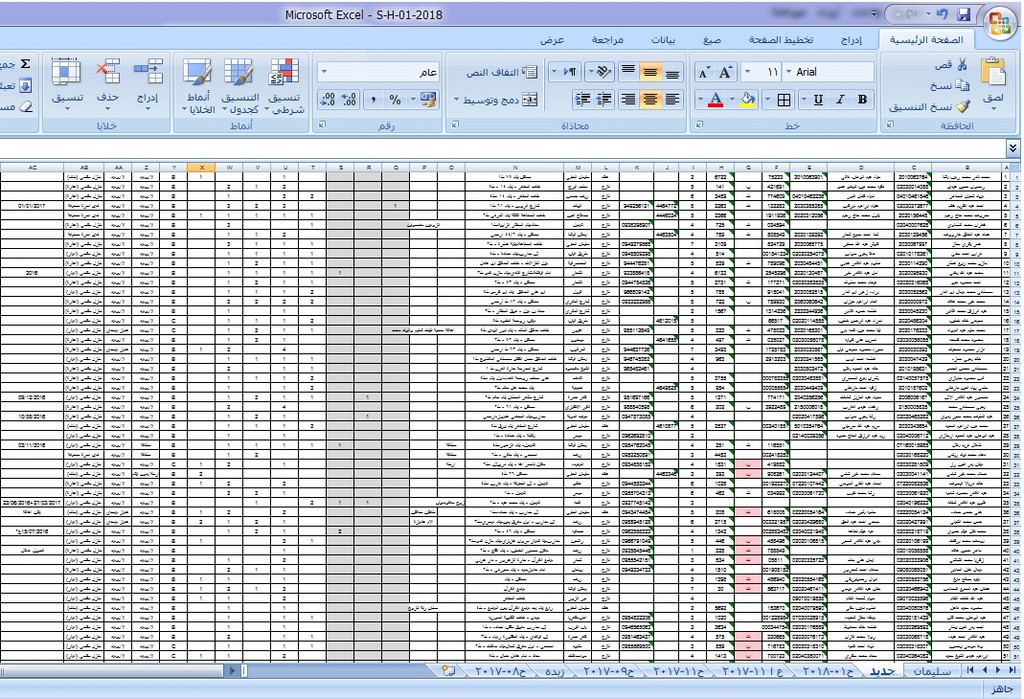Decrease the indent level

tap(605, 99)
